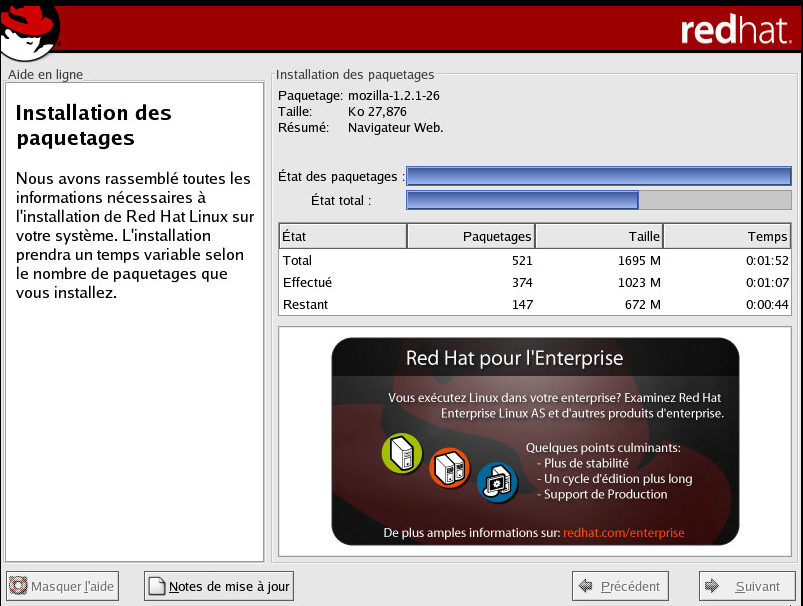Click the document icon on Notes de mise à jour
This screenshot has width=803, height=606.
[x=157, y=586]
